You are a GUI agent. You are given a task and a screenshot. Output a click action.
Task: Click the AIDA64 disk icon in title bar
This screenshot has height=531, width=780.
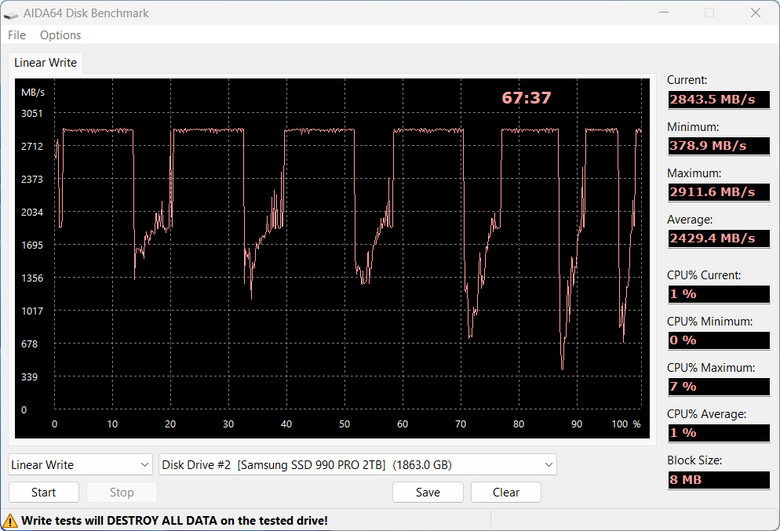10,13
